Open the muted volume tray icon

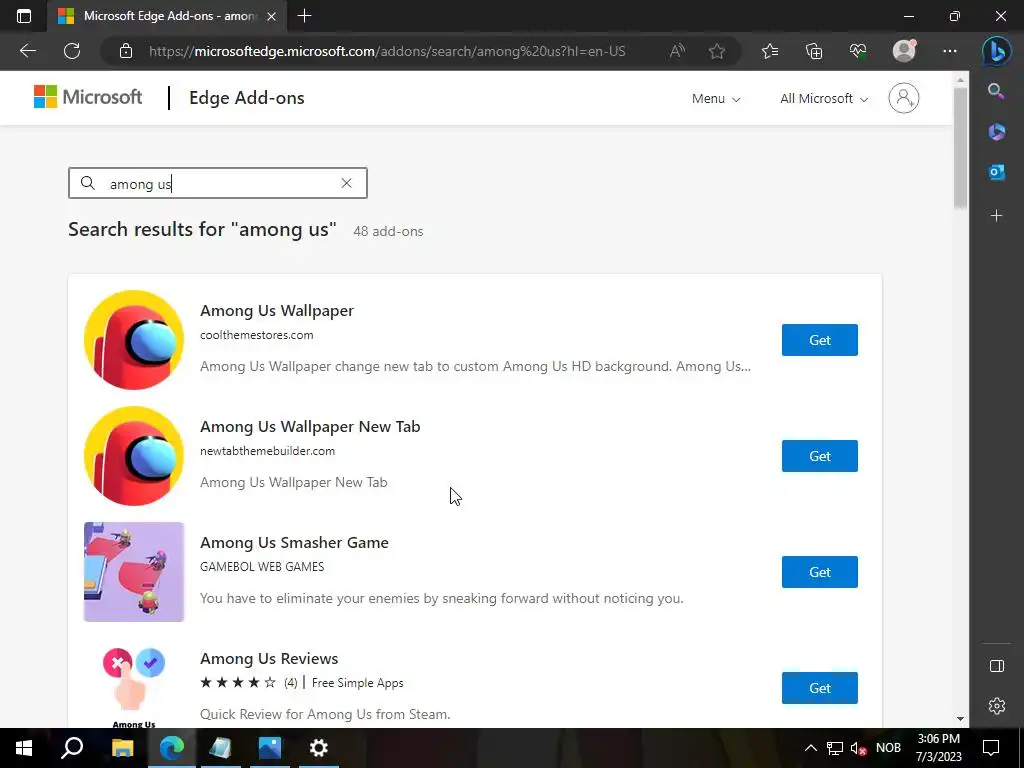[858, 748]
